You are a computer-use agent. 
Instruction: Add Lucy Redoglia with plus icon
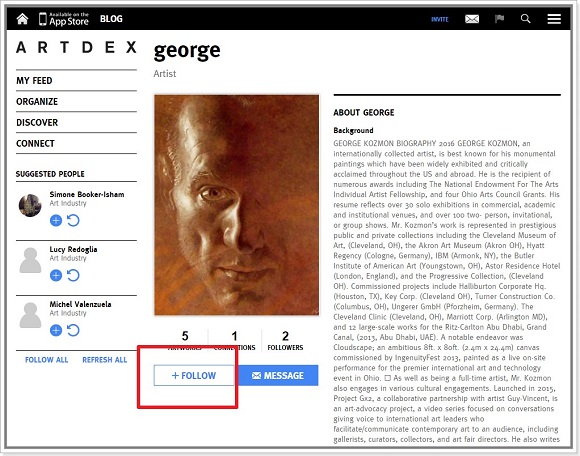click(56, 275)
